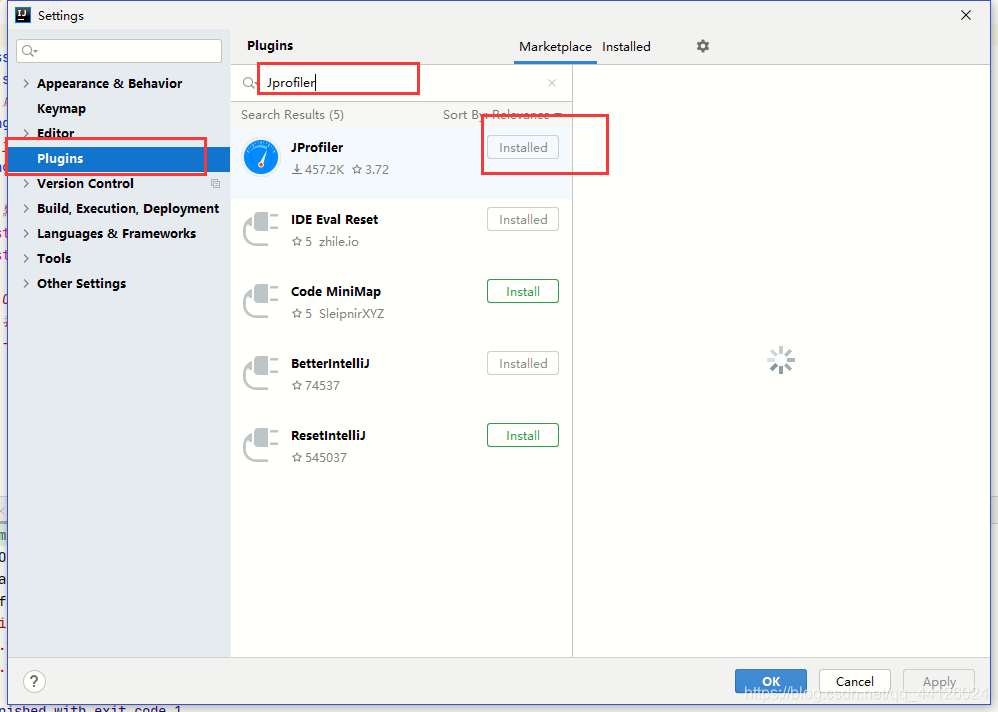Expand Build, Execution, Deployment section
The height and width of the screenshot is (712, 998).
click(x=26, y=208)
